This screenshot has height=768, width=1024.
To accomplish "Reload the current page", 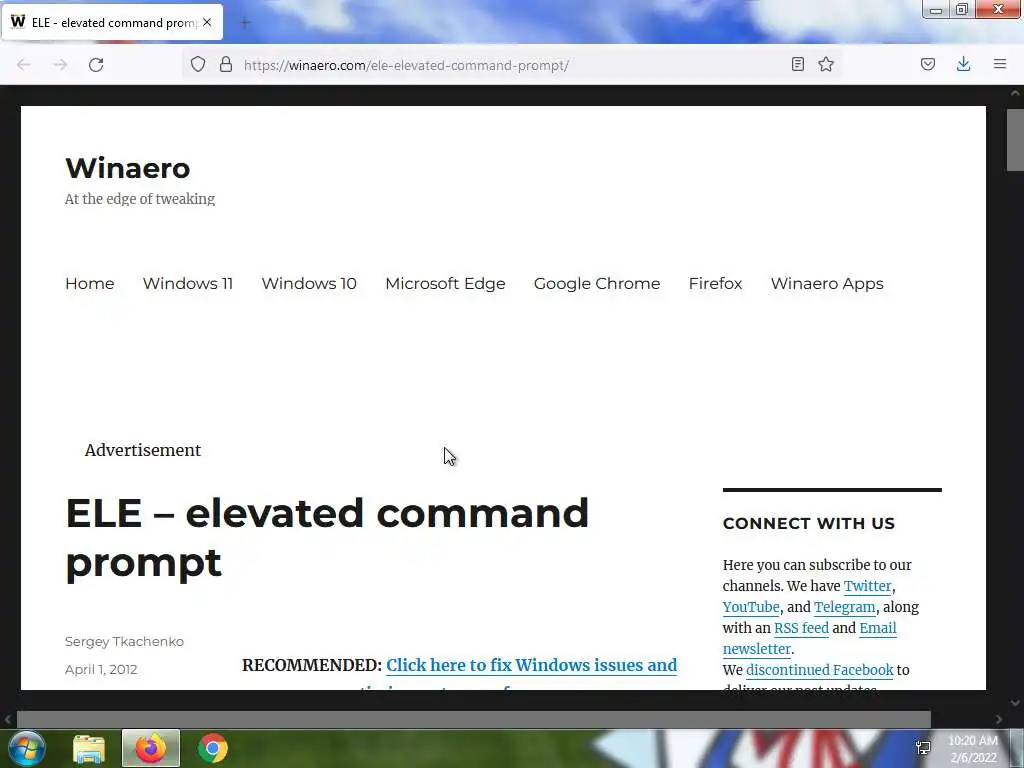I will [x=96, y=64].
